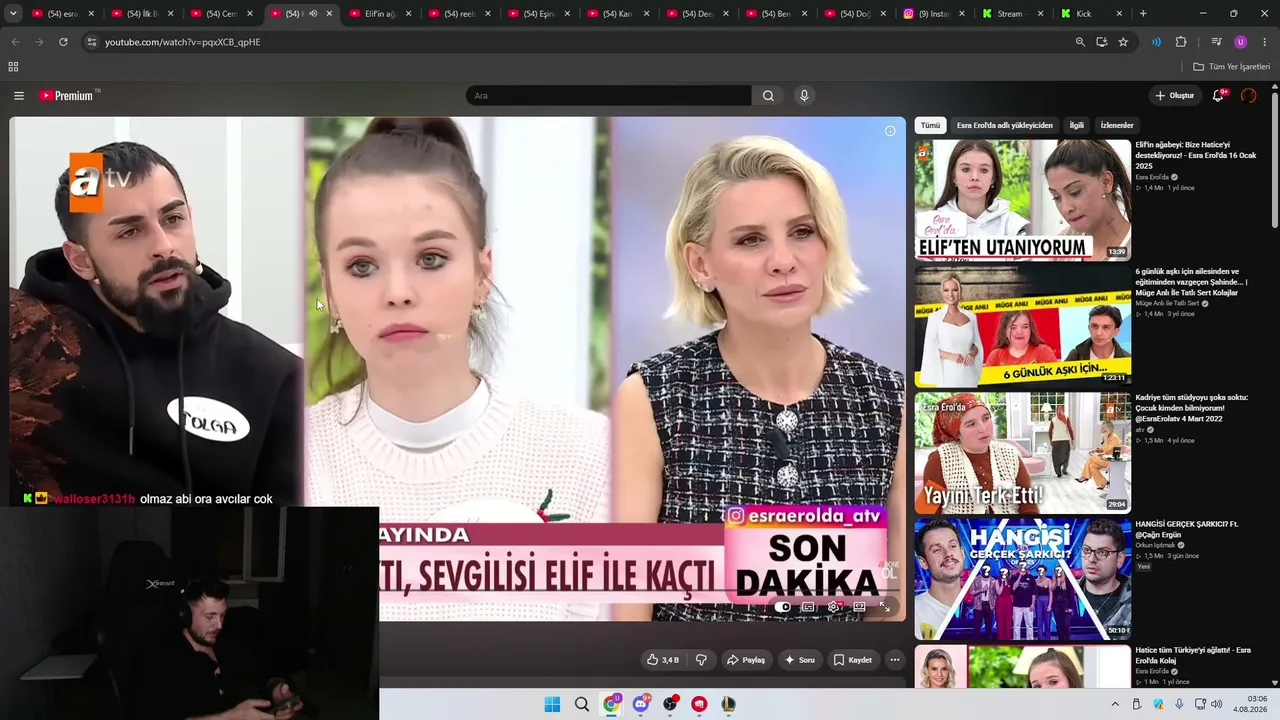This screenshot has width=1280, height=720.
Task: Select the Tümü filter chip
Action: tap(930, 126)
